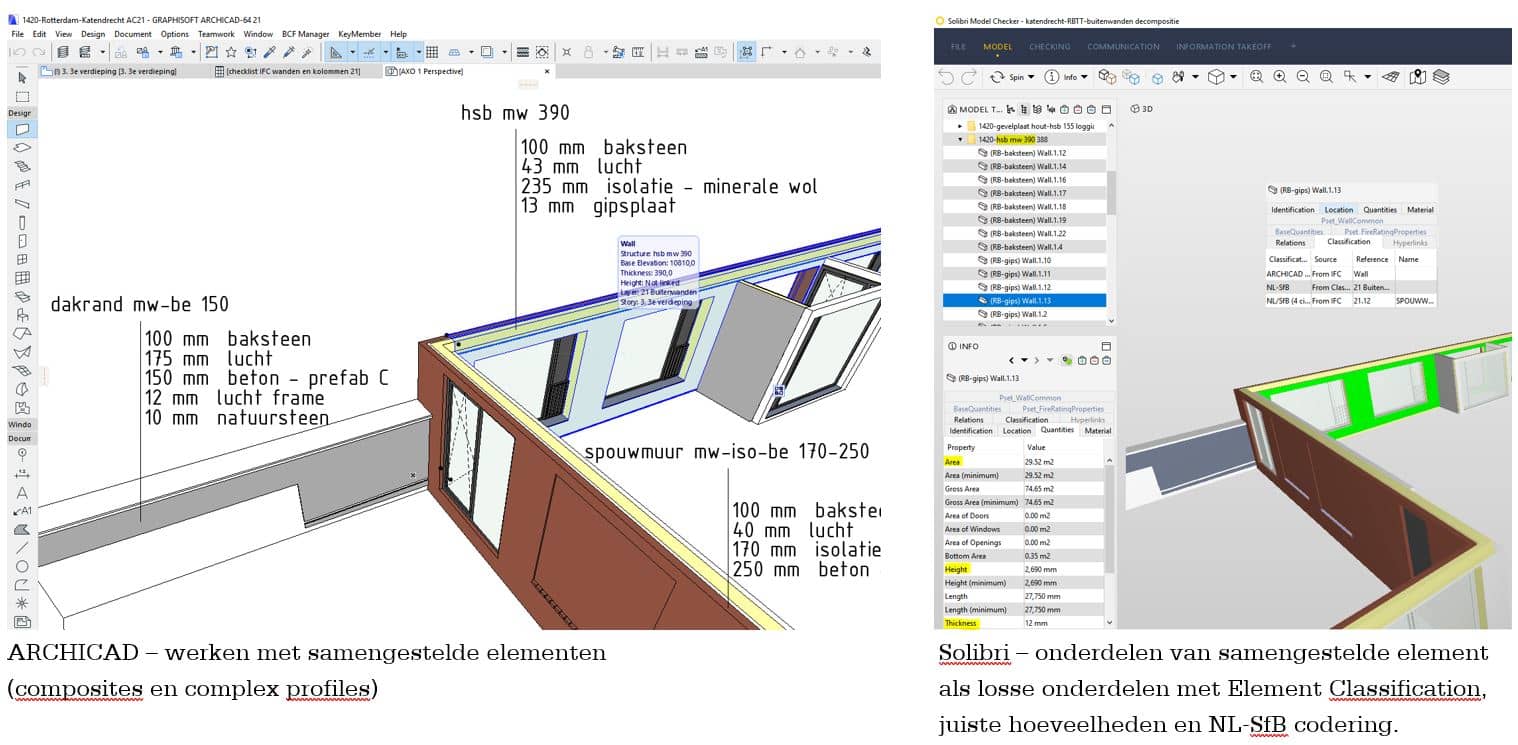Screen dimensions: 1518x745
Task: Click the Solibri zoom-out magnifier icon
Action: click(1303, 77)
